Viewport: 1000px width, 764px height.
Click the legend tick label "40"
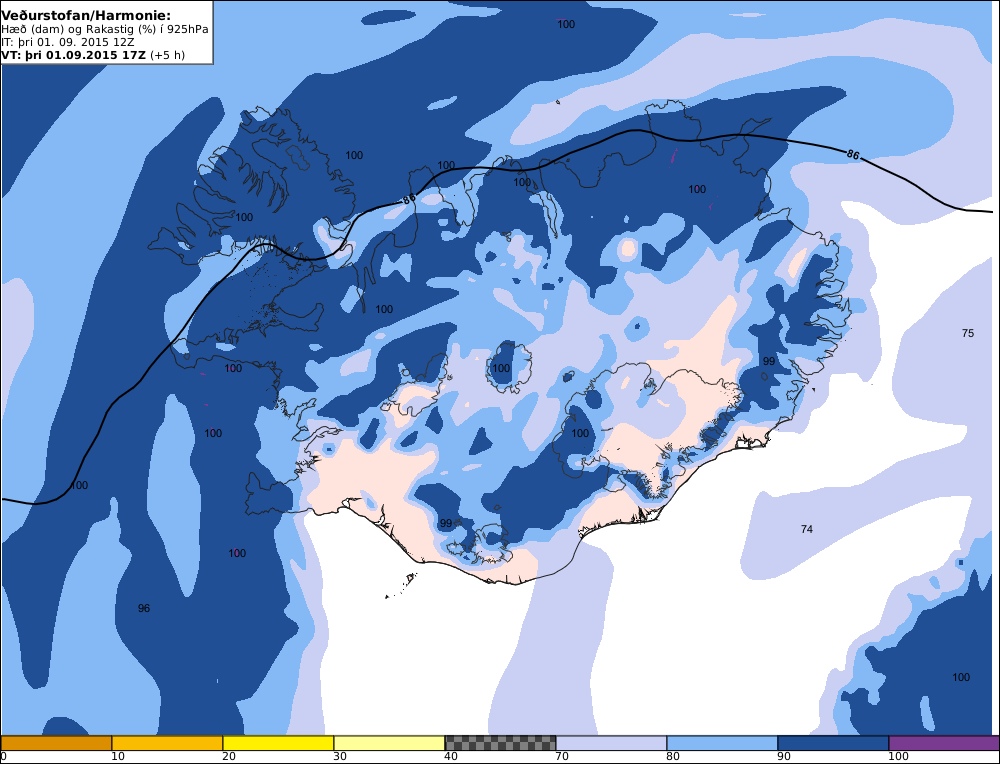click(x=451, y=756)
